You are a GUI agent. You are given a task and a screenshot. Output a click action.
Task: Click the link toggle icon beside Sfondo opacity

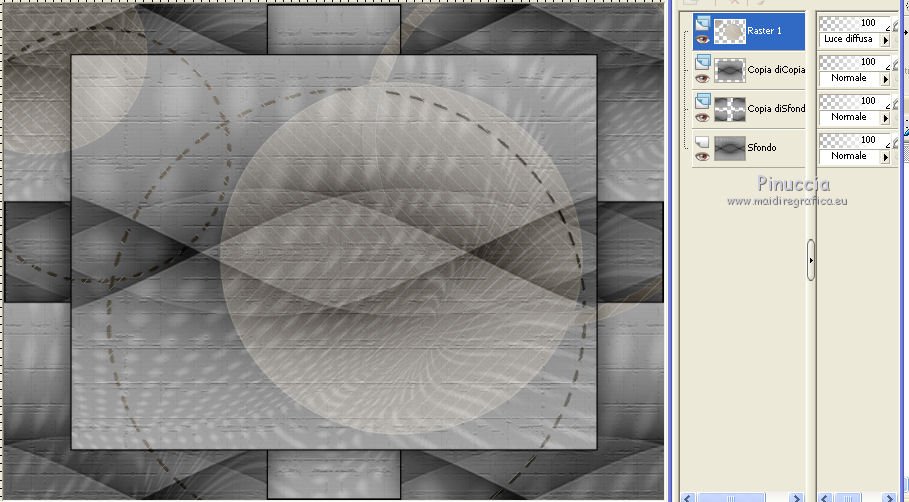pos(896,141)
